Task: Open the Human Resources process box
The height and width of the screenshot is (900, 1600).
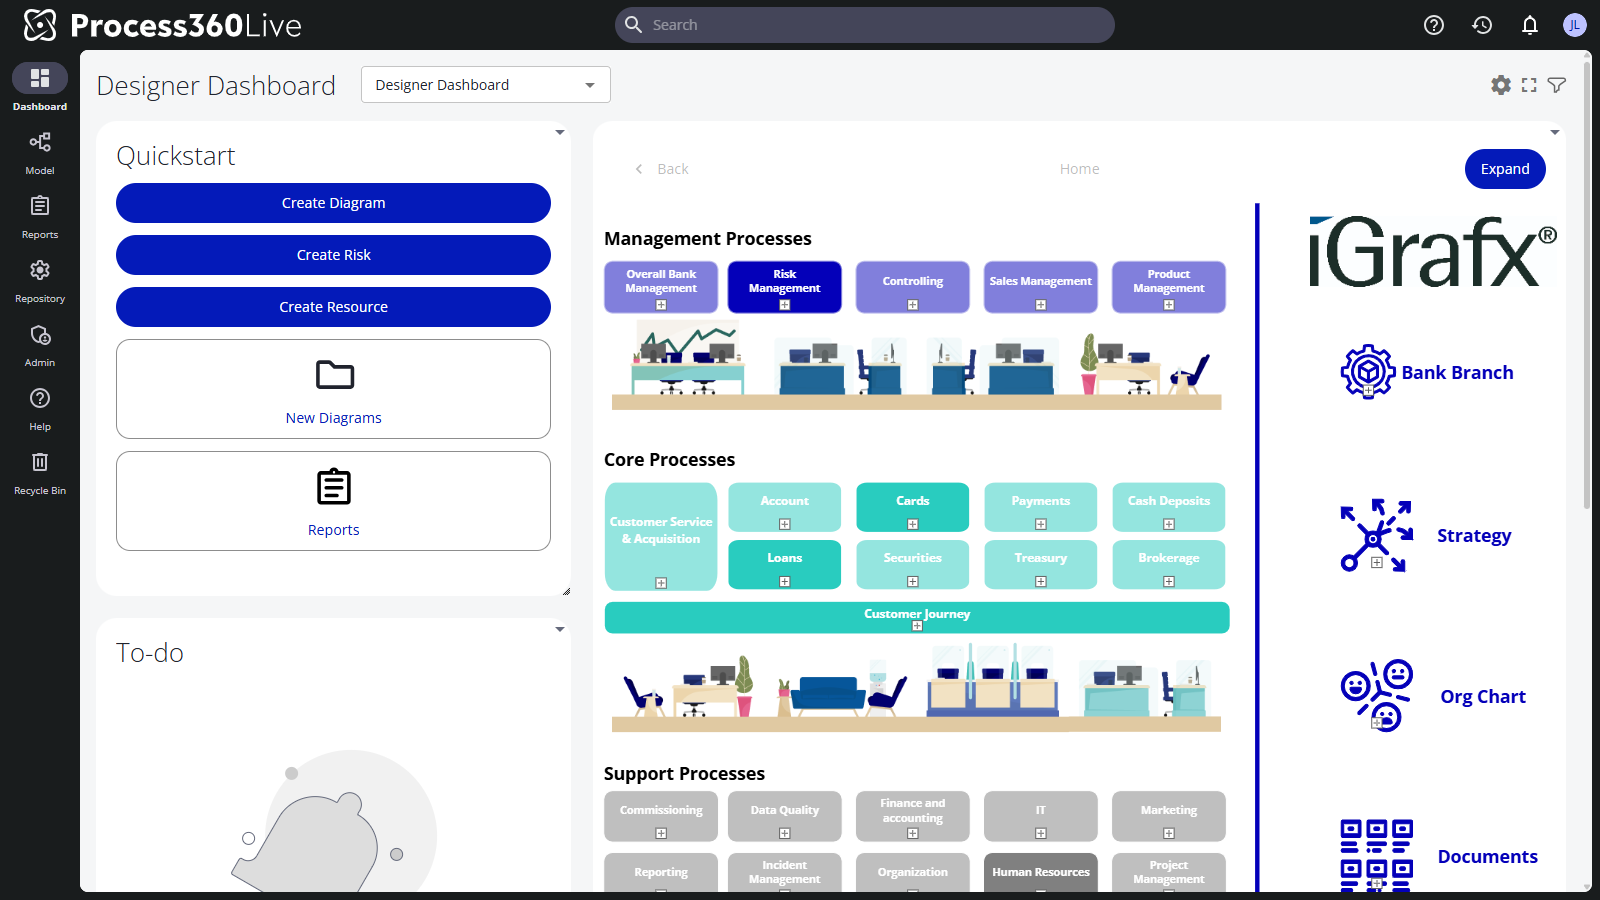Action: [x=1041, y=872]
